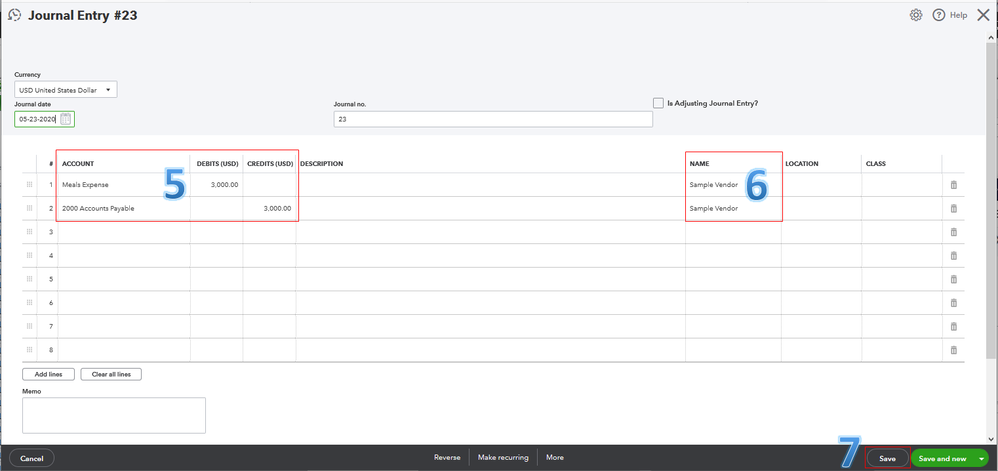The image size is (998, 471).
Task: Click Reverse in bottom bar
Action: (447, 458)
